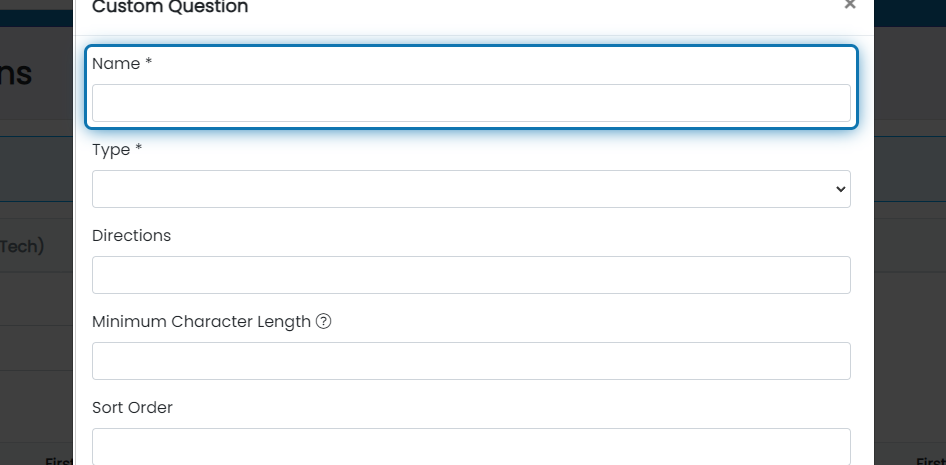Screen dimensions: 946x465
Task: Click the "Type *" field label
Action: pos(117,150)
